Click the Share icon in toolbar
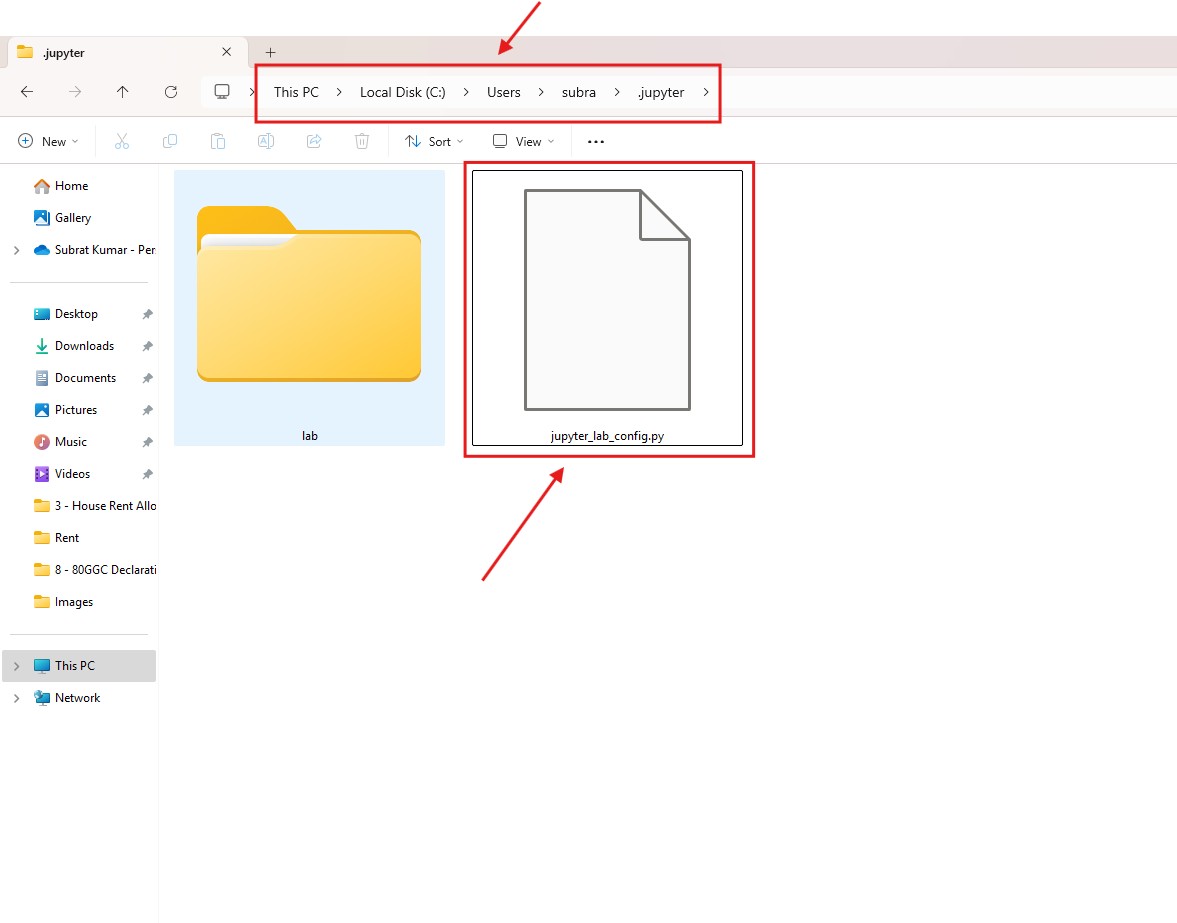This screenshot has width=1177, height=923. click(x=314, y=142)
